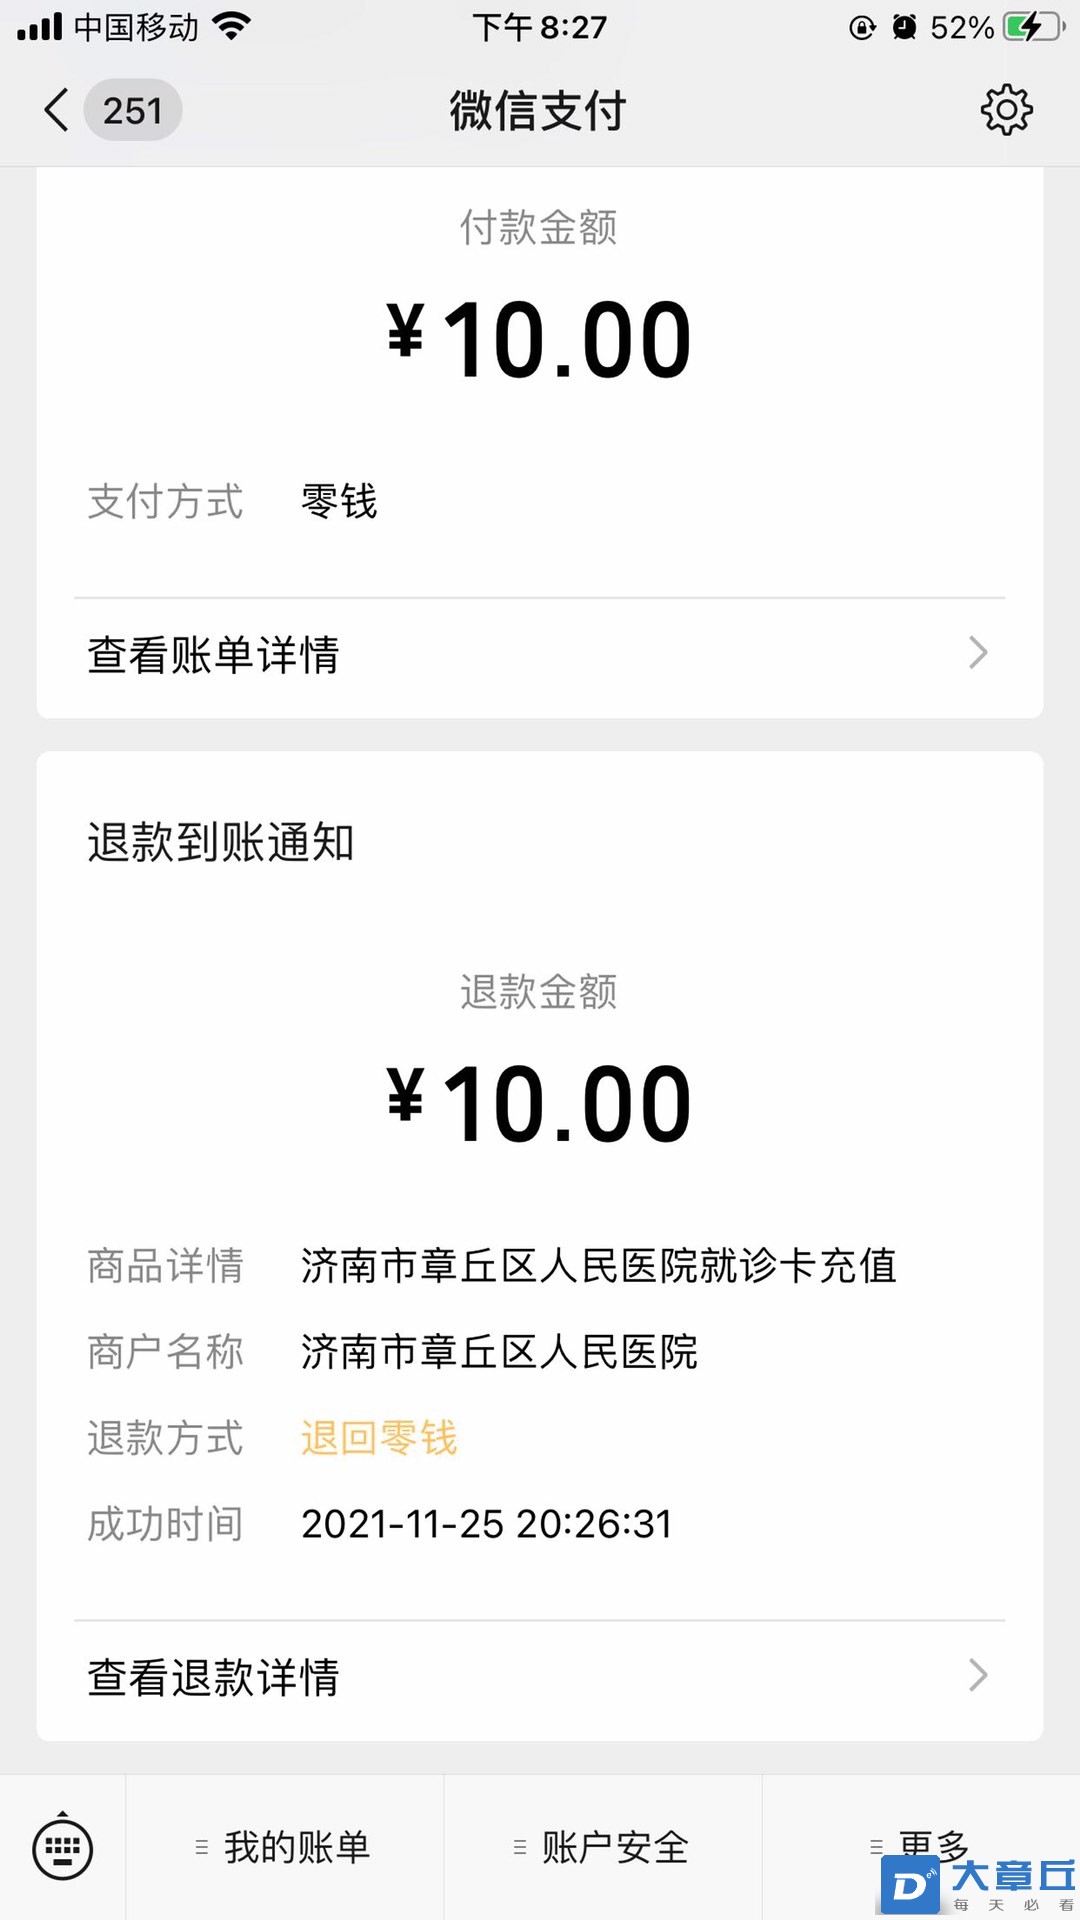Tap the 退款到账通知 card title
The width and height of the screenshot is (1080, 1920).
click(221, 842)
